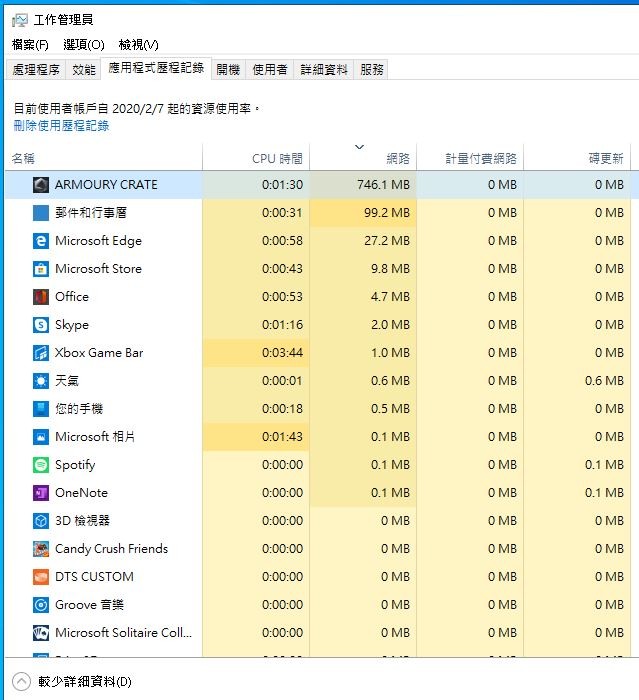Screen dimensions: 639x700
Task: Select the 您的手機 row name
Action: click(79, 408)
